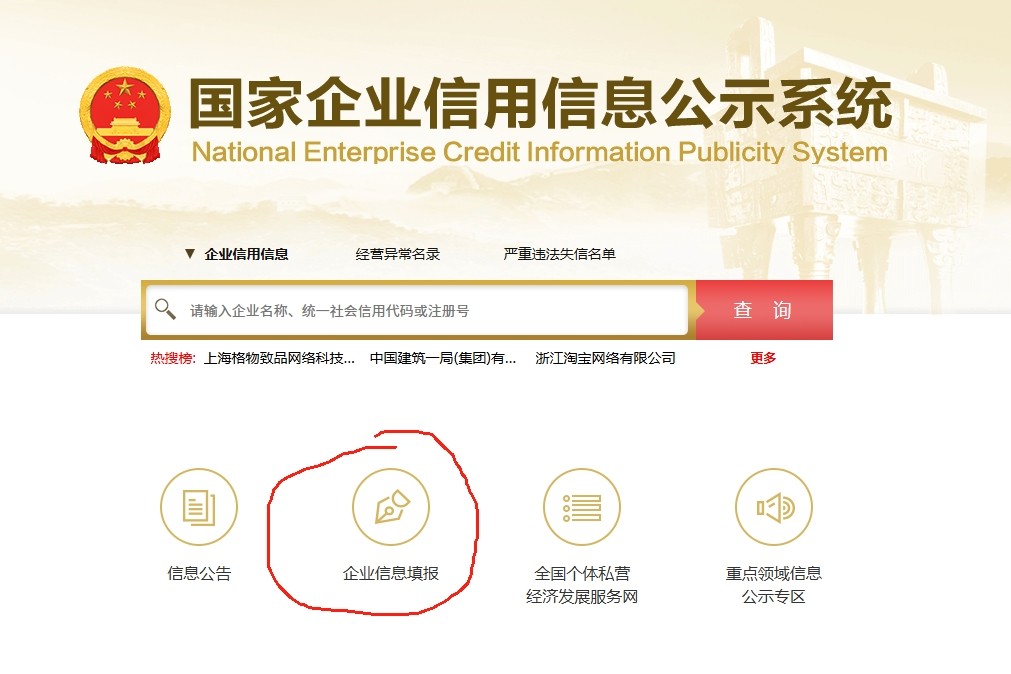The height and width of the screenshot is (674, 1011).
Task: Expand the triangle beside 企业信息用信息
Action: 190,253
